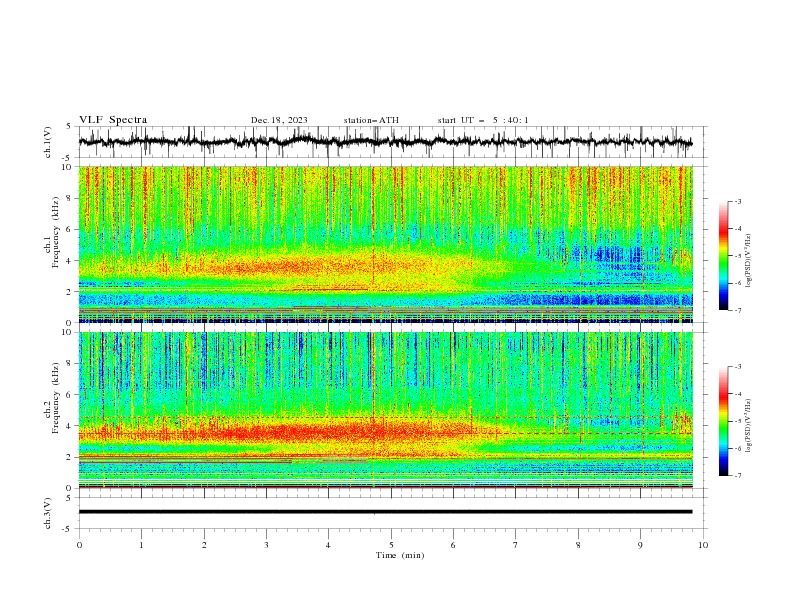Viewport: 792px width, 612px height.
Task: Click the ch.1 voltage waveform trace
Action: tap(385, 142)
